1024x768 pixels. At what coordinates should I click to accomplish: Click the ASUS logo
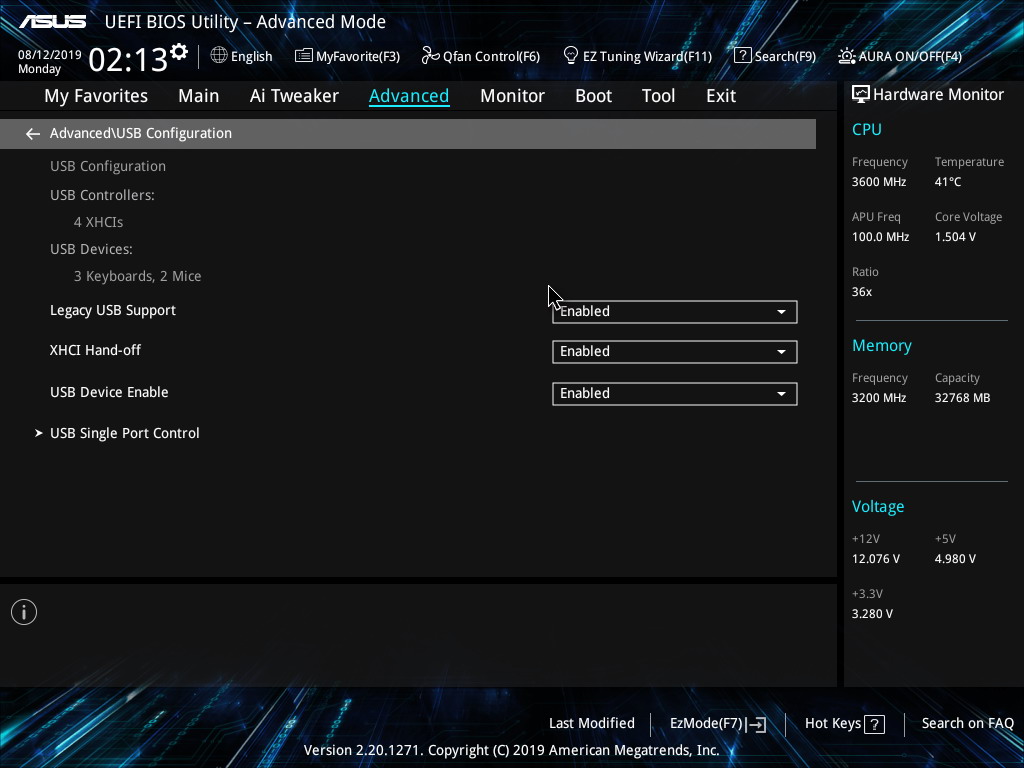pos(52,22)
